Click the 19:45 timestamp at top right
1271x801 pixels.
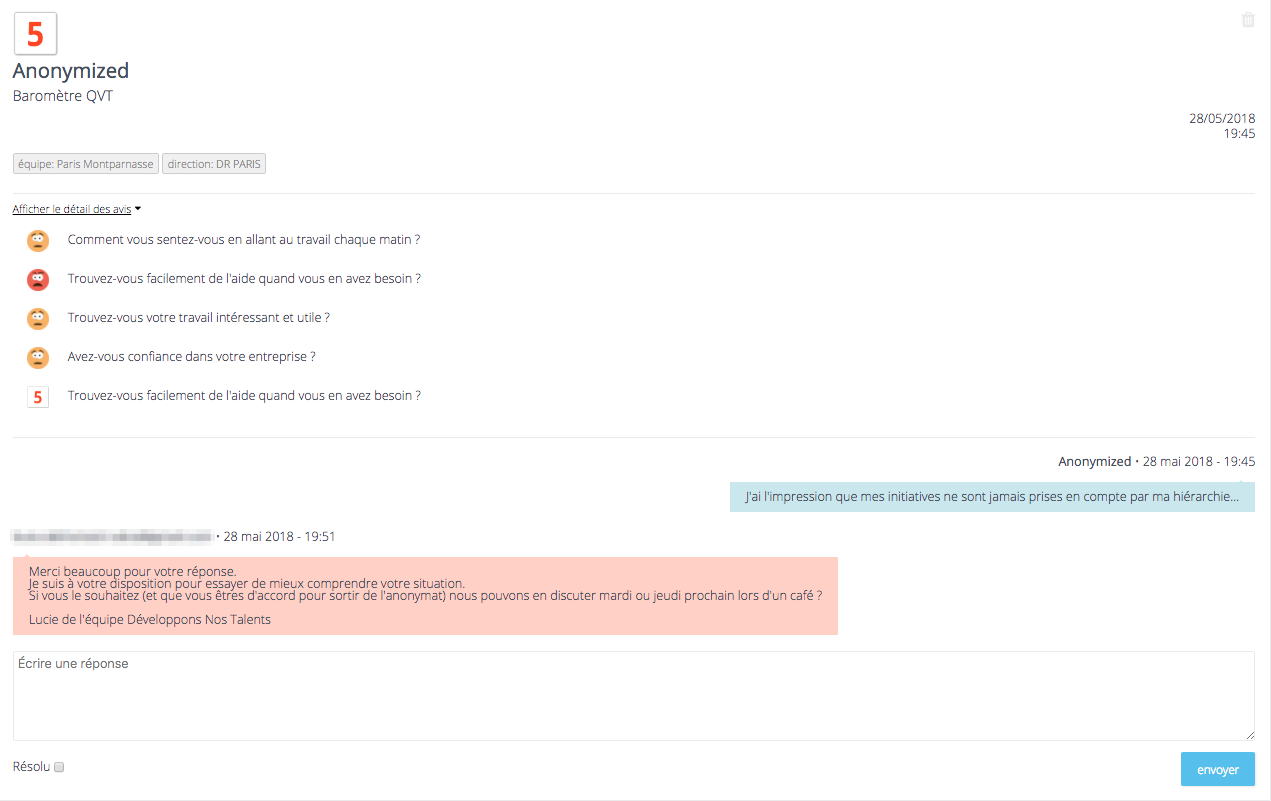tap(1239, 133)
